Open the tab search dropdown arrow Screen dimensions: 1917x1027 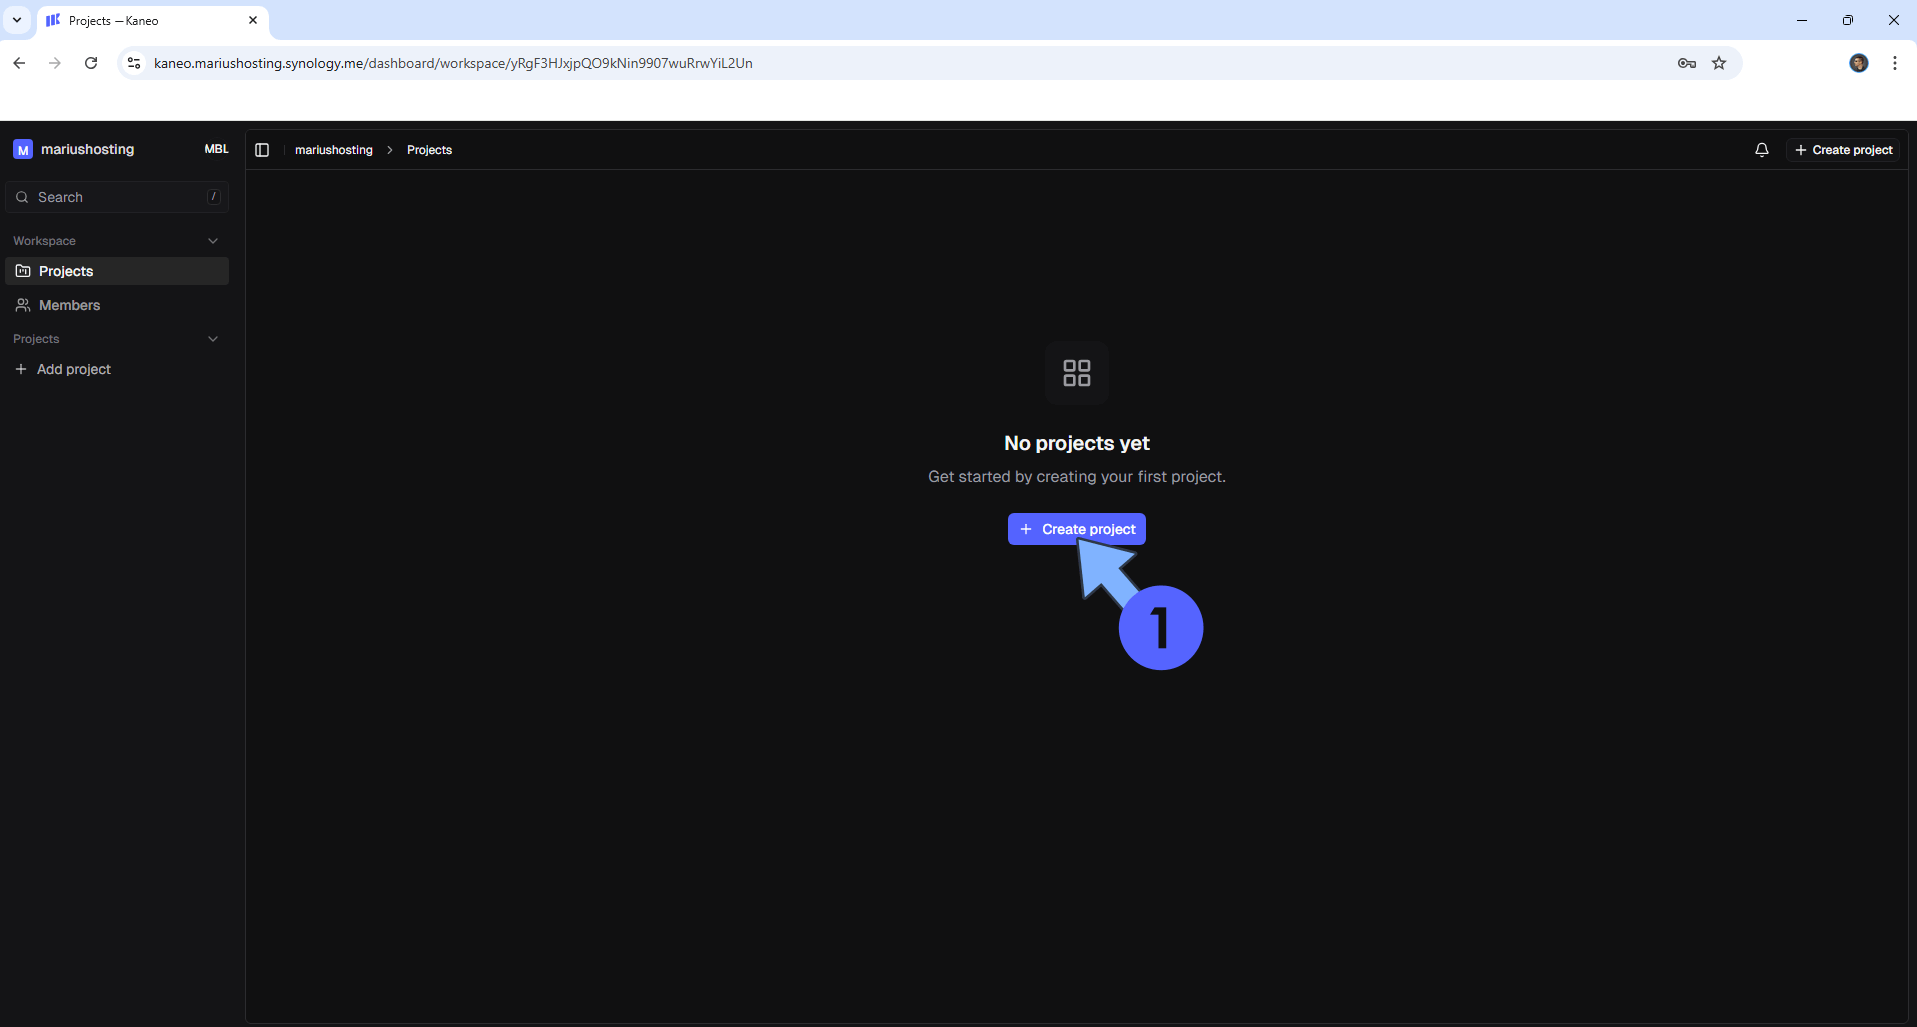pos(17,20)
